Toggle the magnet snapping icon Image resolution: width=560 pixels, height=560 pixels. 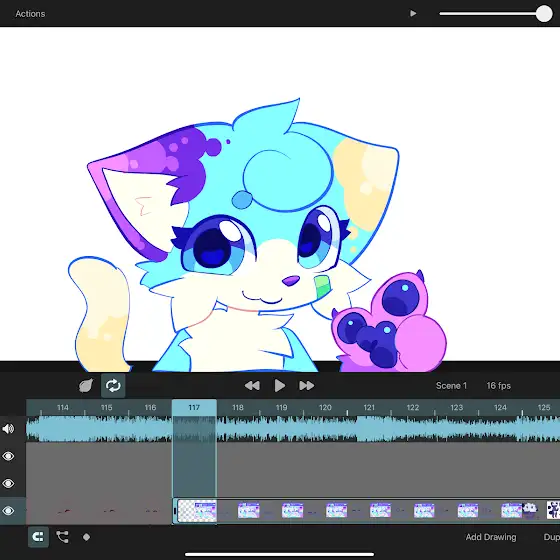click(38, 537)
